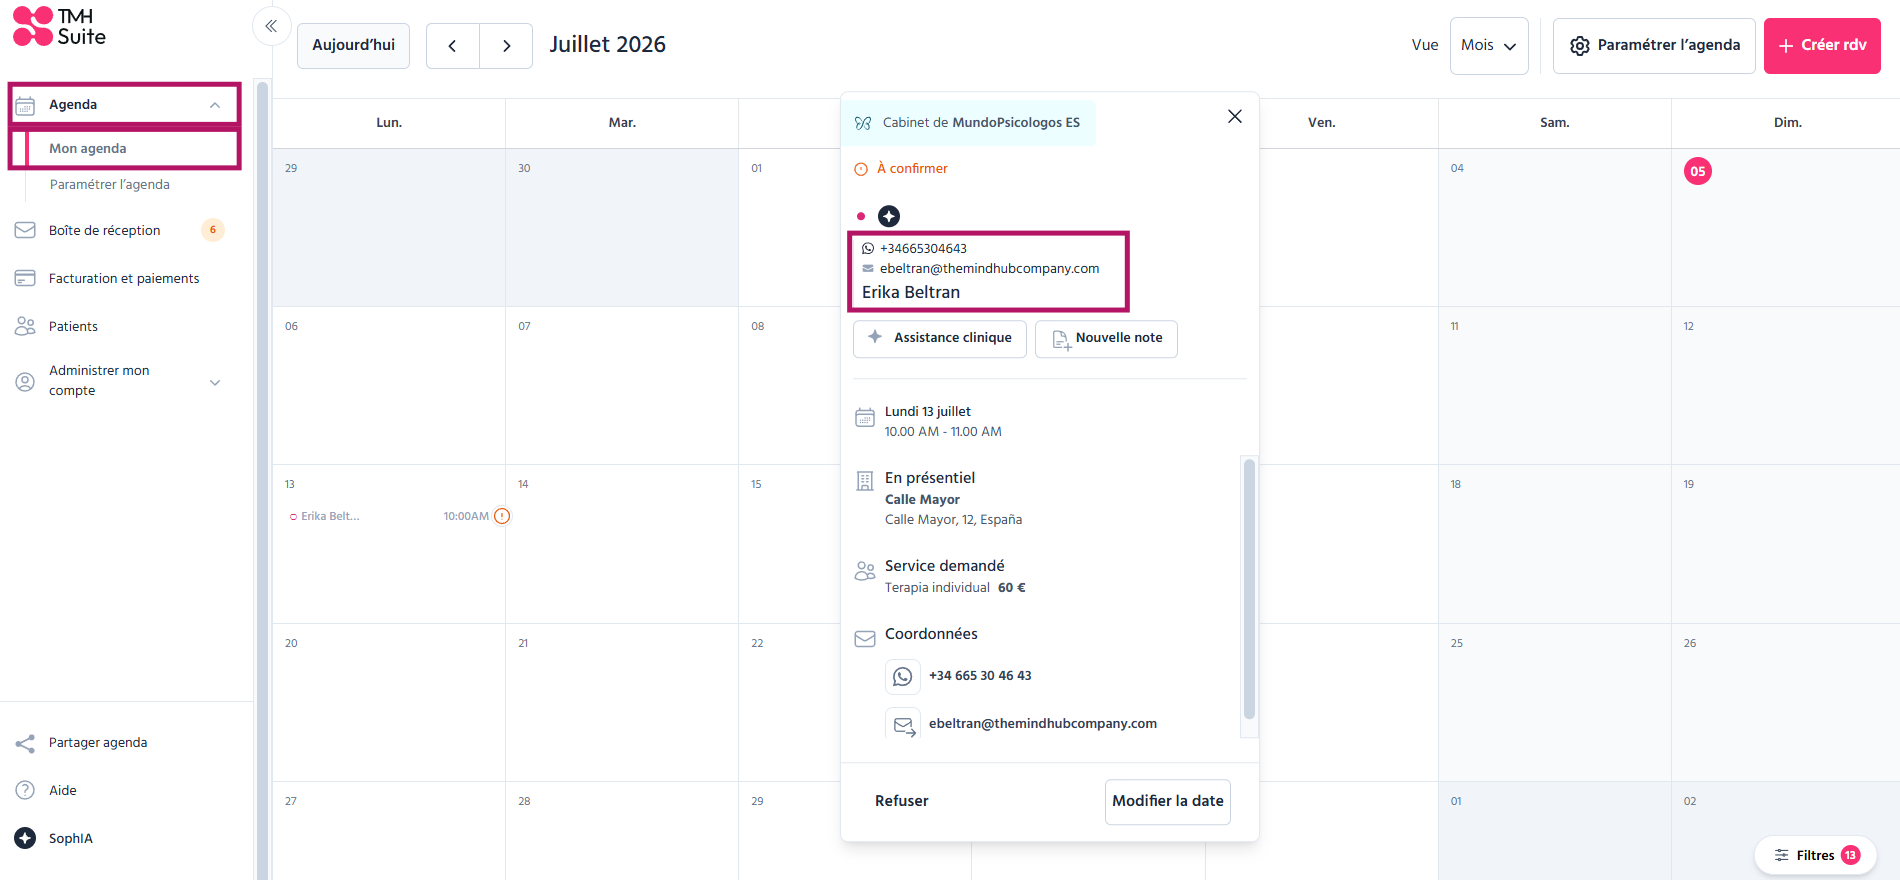Click Refuser to decline the appointment
This screenshot has width=1900, height=880.
click(x=902, y=801)
